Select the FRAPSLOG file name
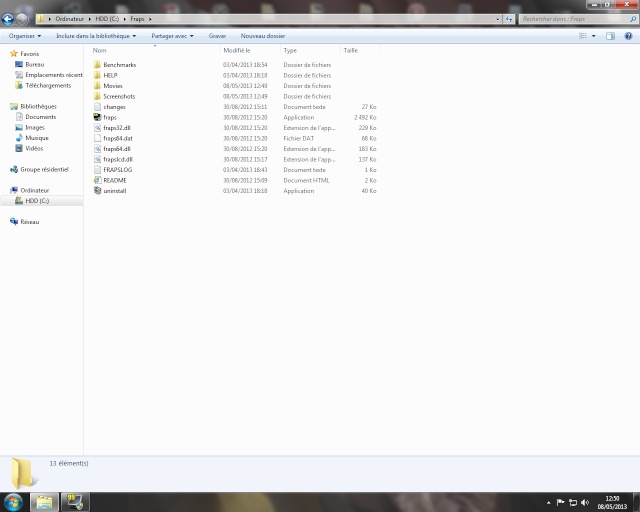This screenshot has height=512, width=640. coord(118,170)
